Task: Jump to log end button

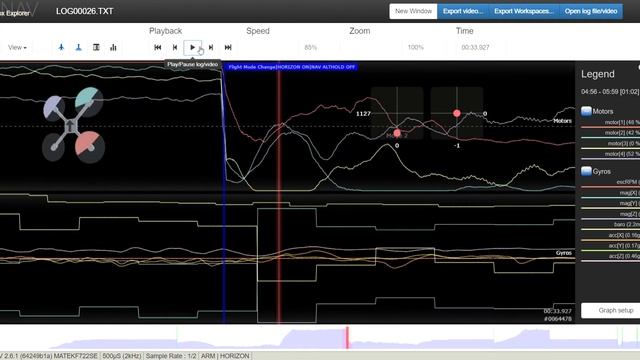Action: point(228,47)
